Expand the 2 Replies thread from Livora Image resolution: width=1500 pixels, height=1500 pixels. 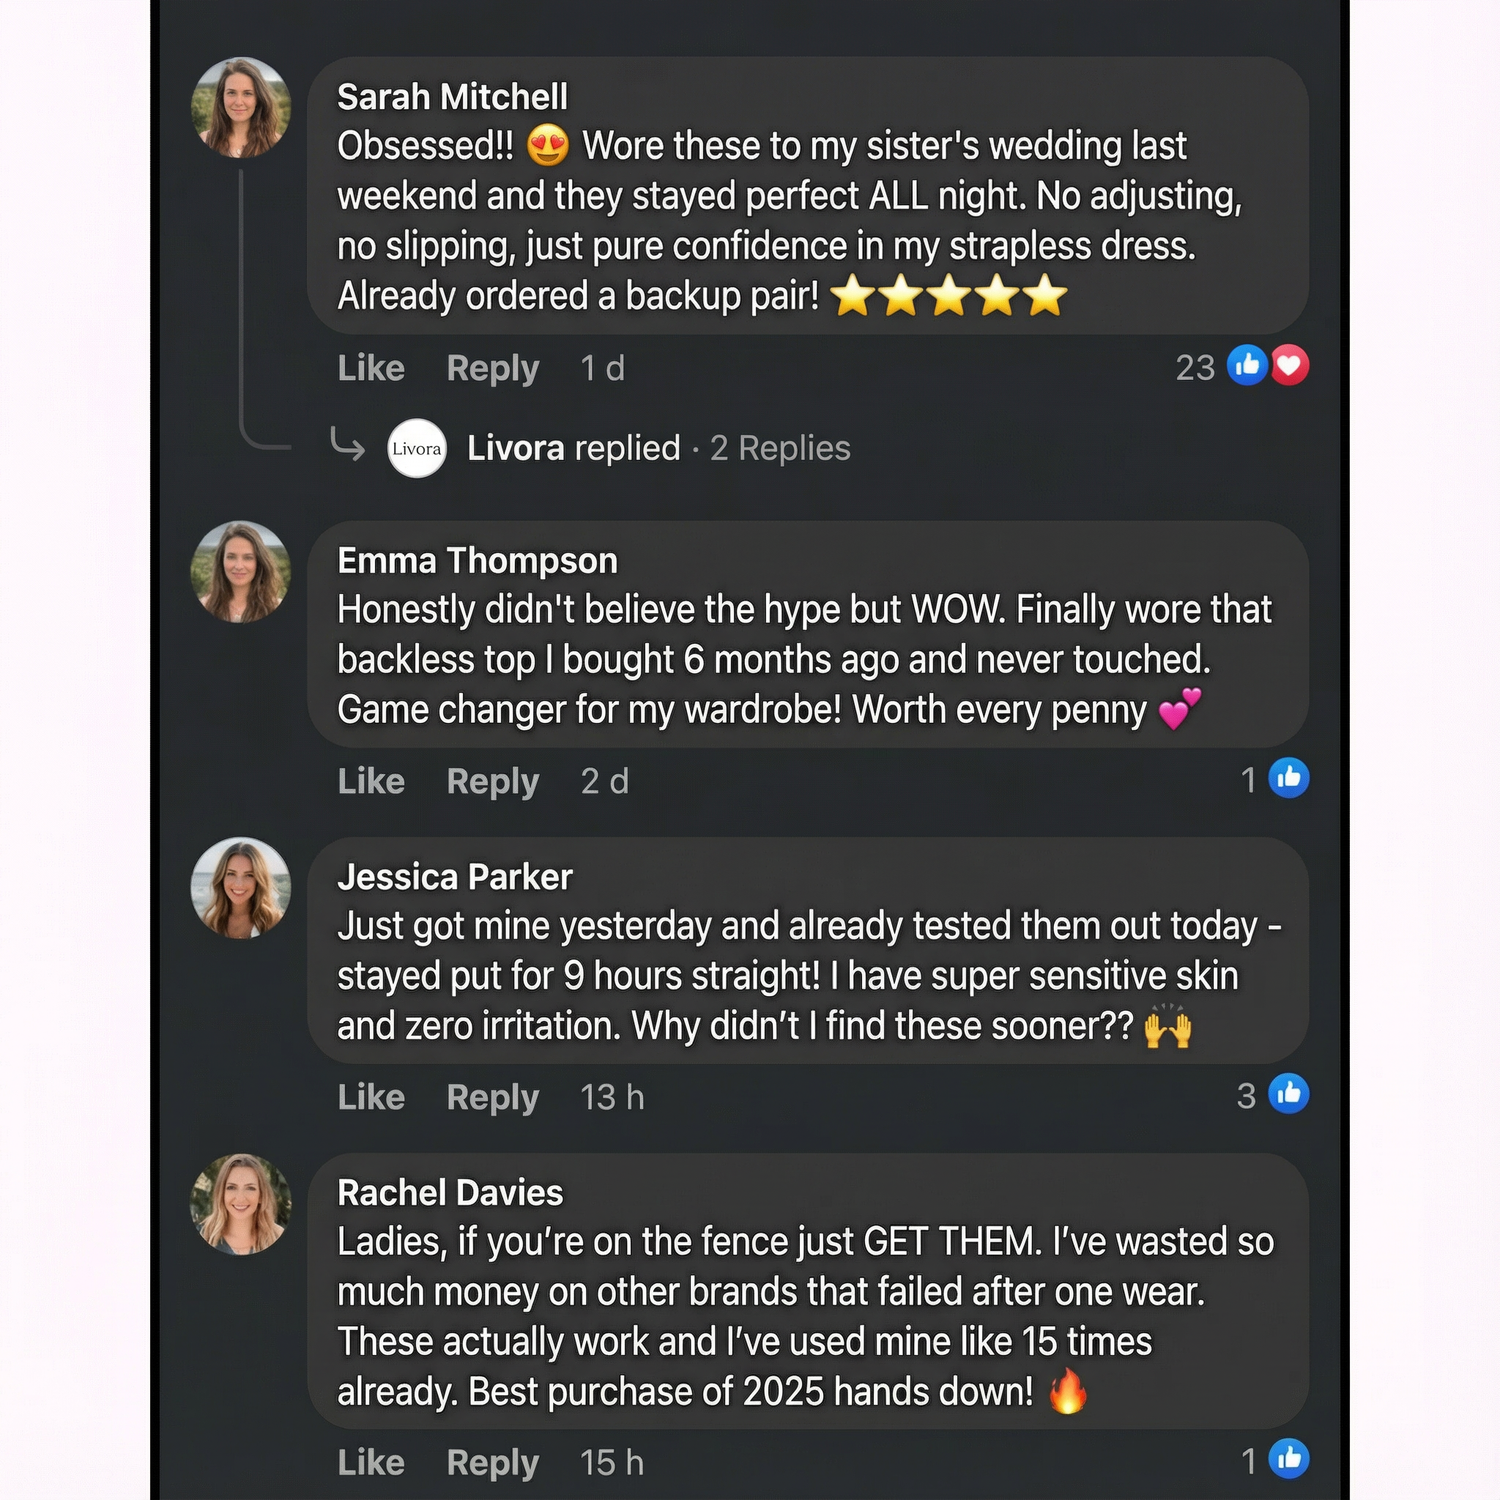click(x=780, y=448)
